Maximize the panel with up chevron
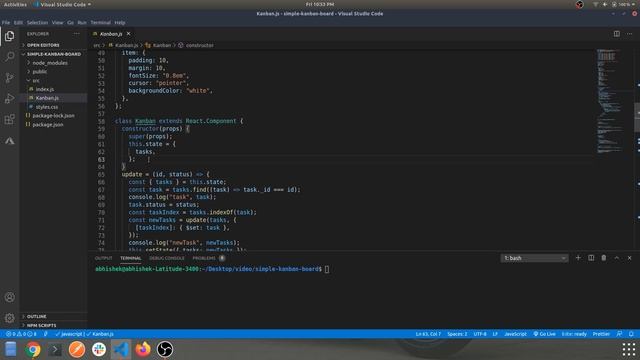Viewport: 640px width, 360px height. click(x=617, y=258)
